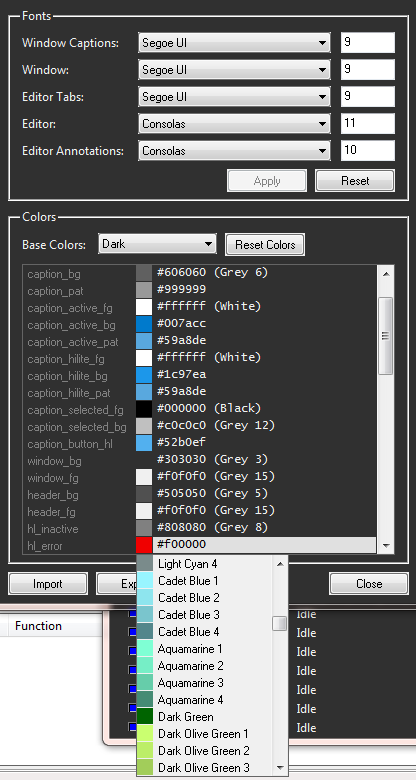
Task: Open the Editor font dropdown showing Consolas
Action: coord(234,123)
